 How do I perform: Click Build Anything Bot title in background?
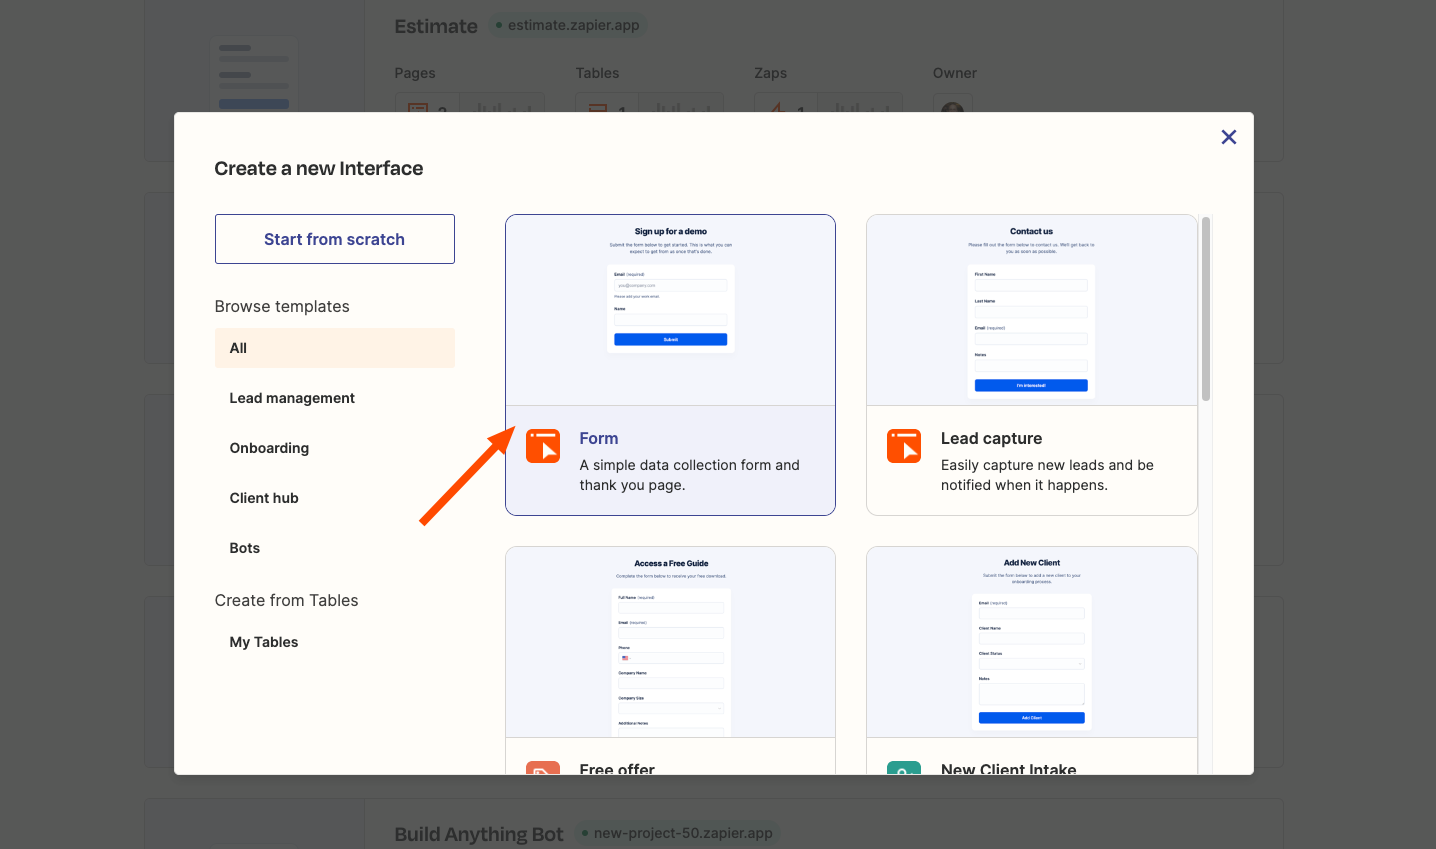pyautogui.click(x=479, y=834)
